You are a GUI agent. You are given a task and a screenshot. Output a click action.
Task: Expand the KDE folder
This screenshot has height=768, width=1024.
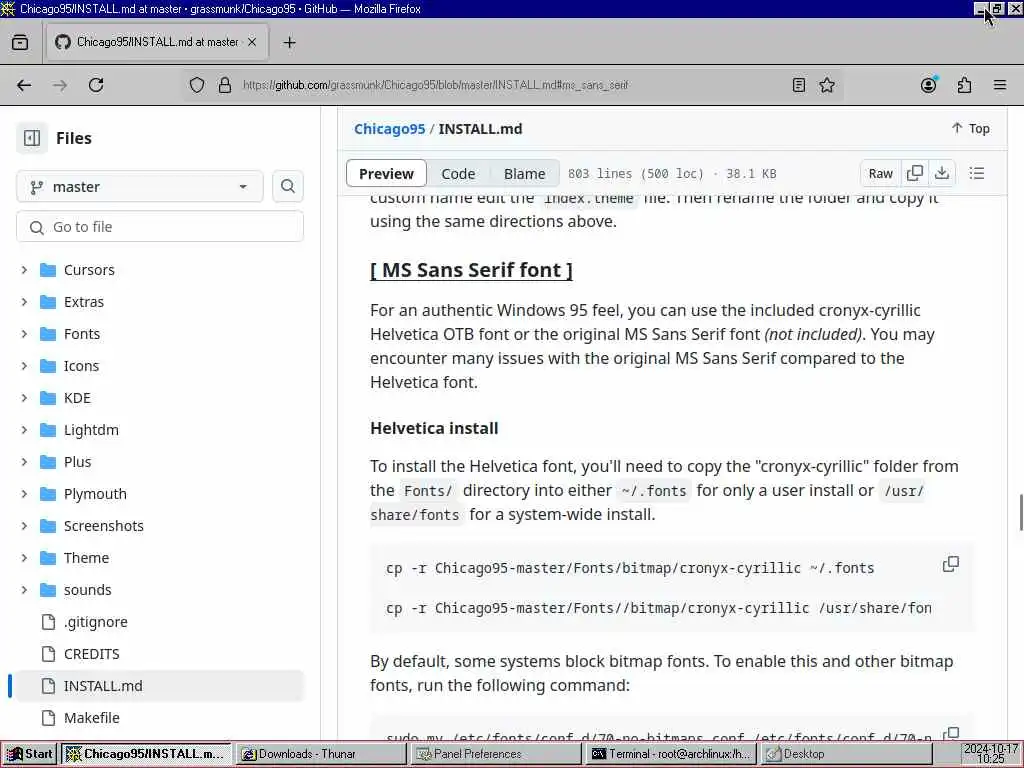pos(24,398)
